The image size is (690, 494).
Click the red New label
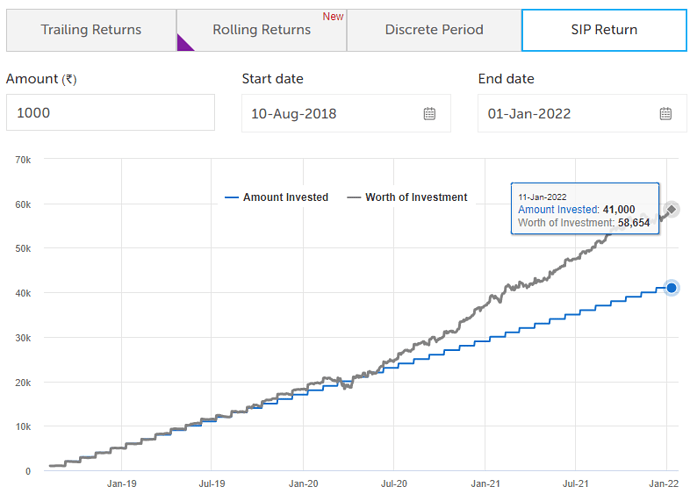[333, 17]
